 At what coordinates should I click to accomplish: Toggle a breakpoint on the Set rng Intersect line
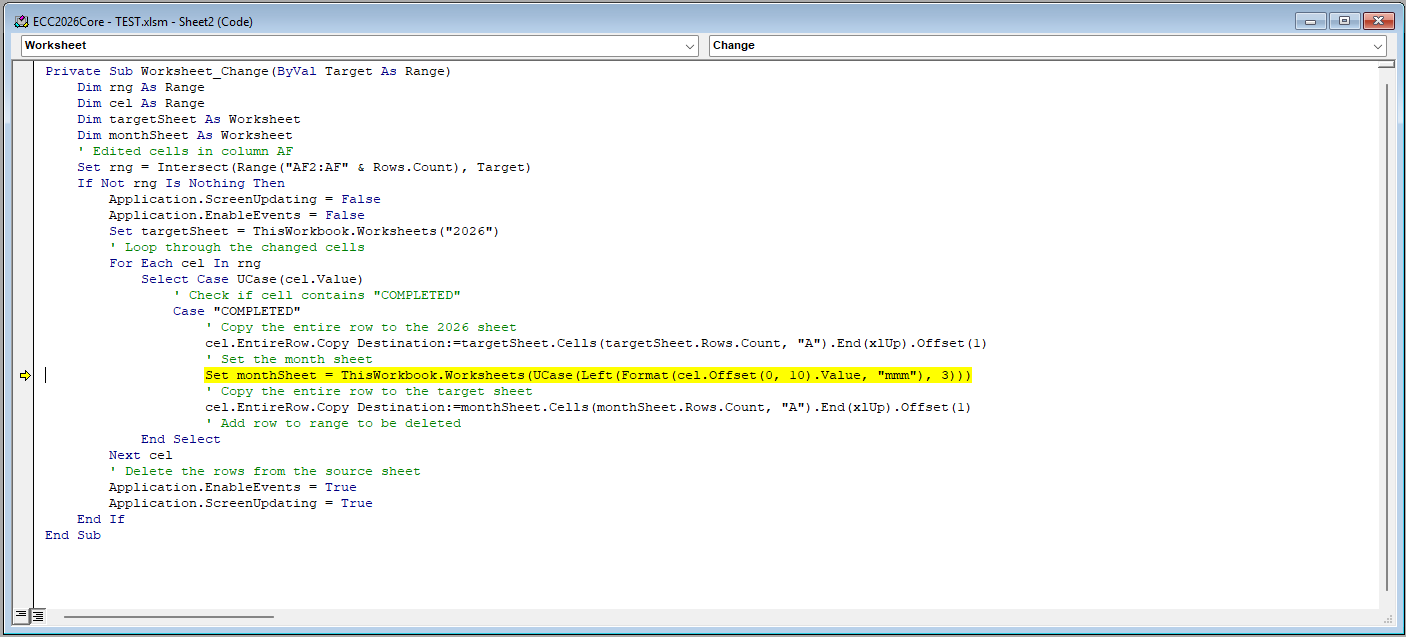pos(23,167)
